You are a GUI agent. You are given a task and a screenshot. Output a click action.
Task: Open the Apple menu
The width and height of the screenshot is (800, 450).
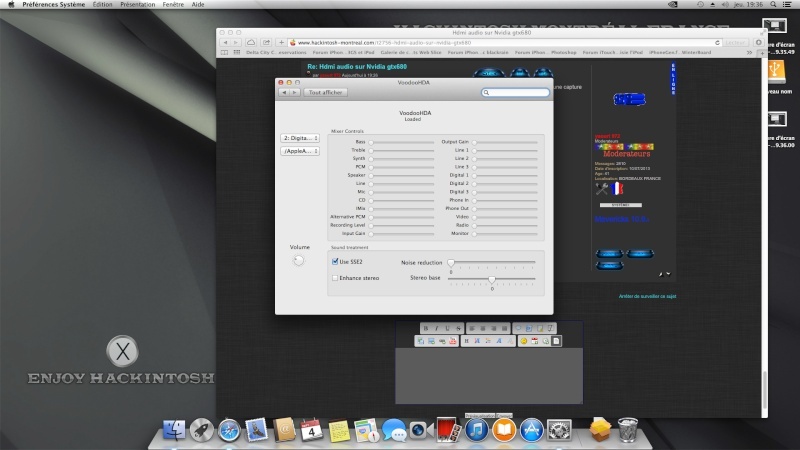11,4
